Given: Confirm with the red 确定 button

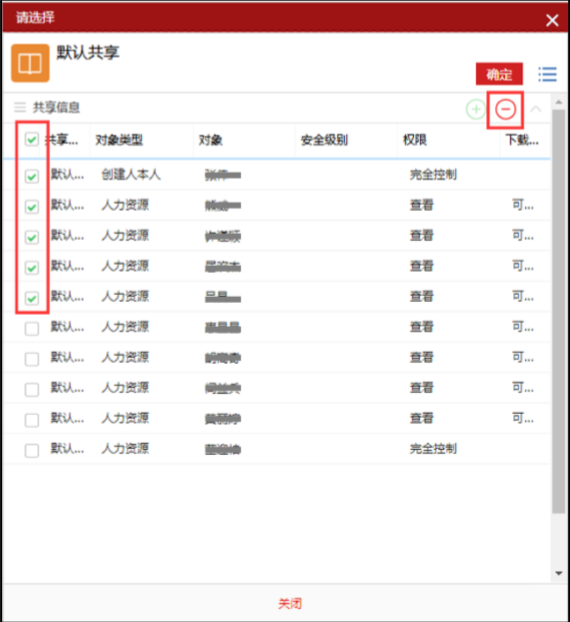Looking at the screenshot, I should [x=499, y=74].
